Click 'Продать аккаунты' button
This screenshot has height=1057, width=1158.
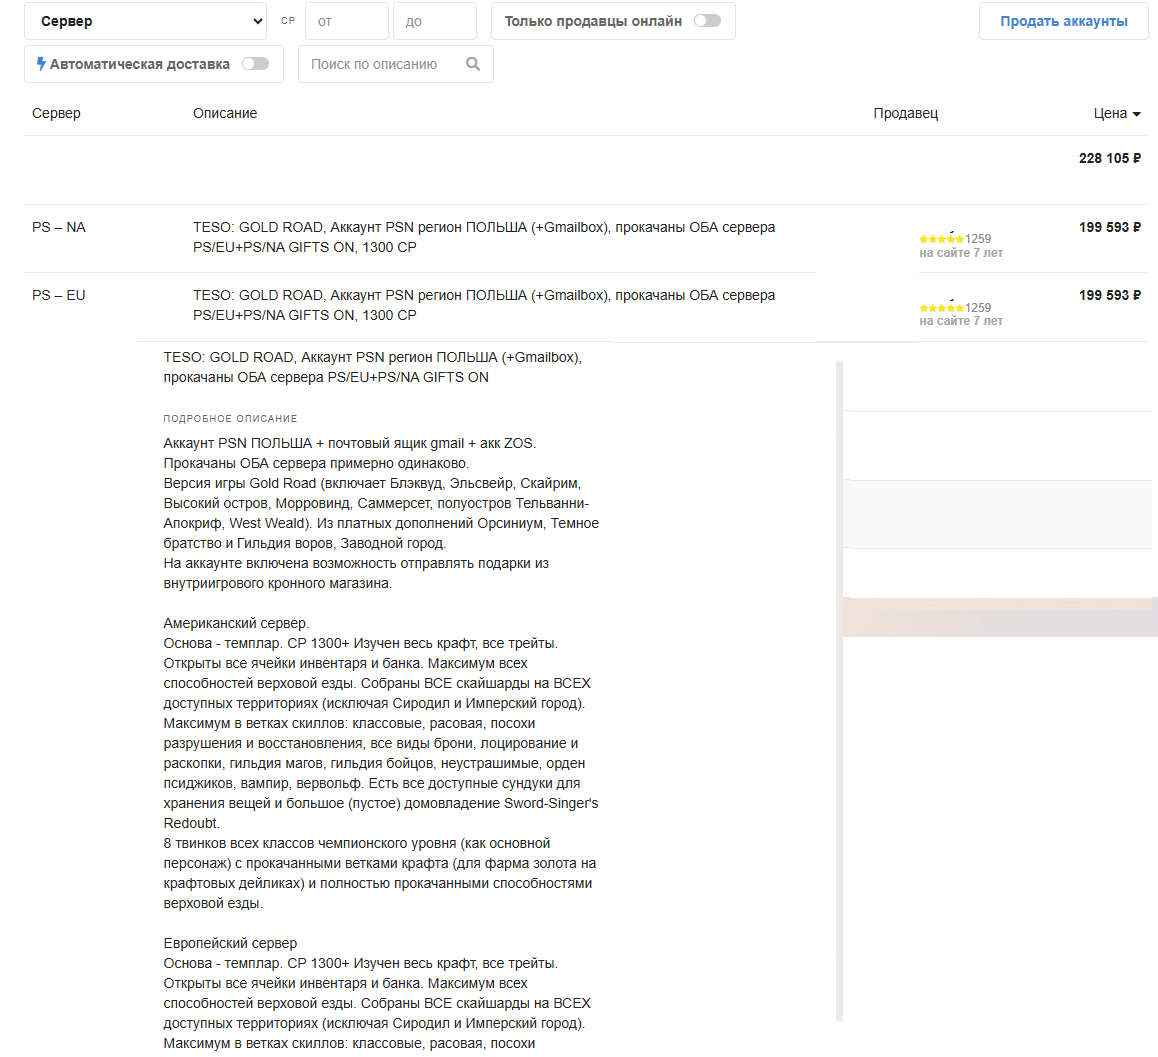[x=1063, y=21]
